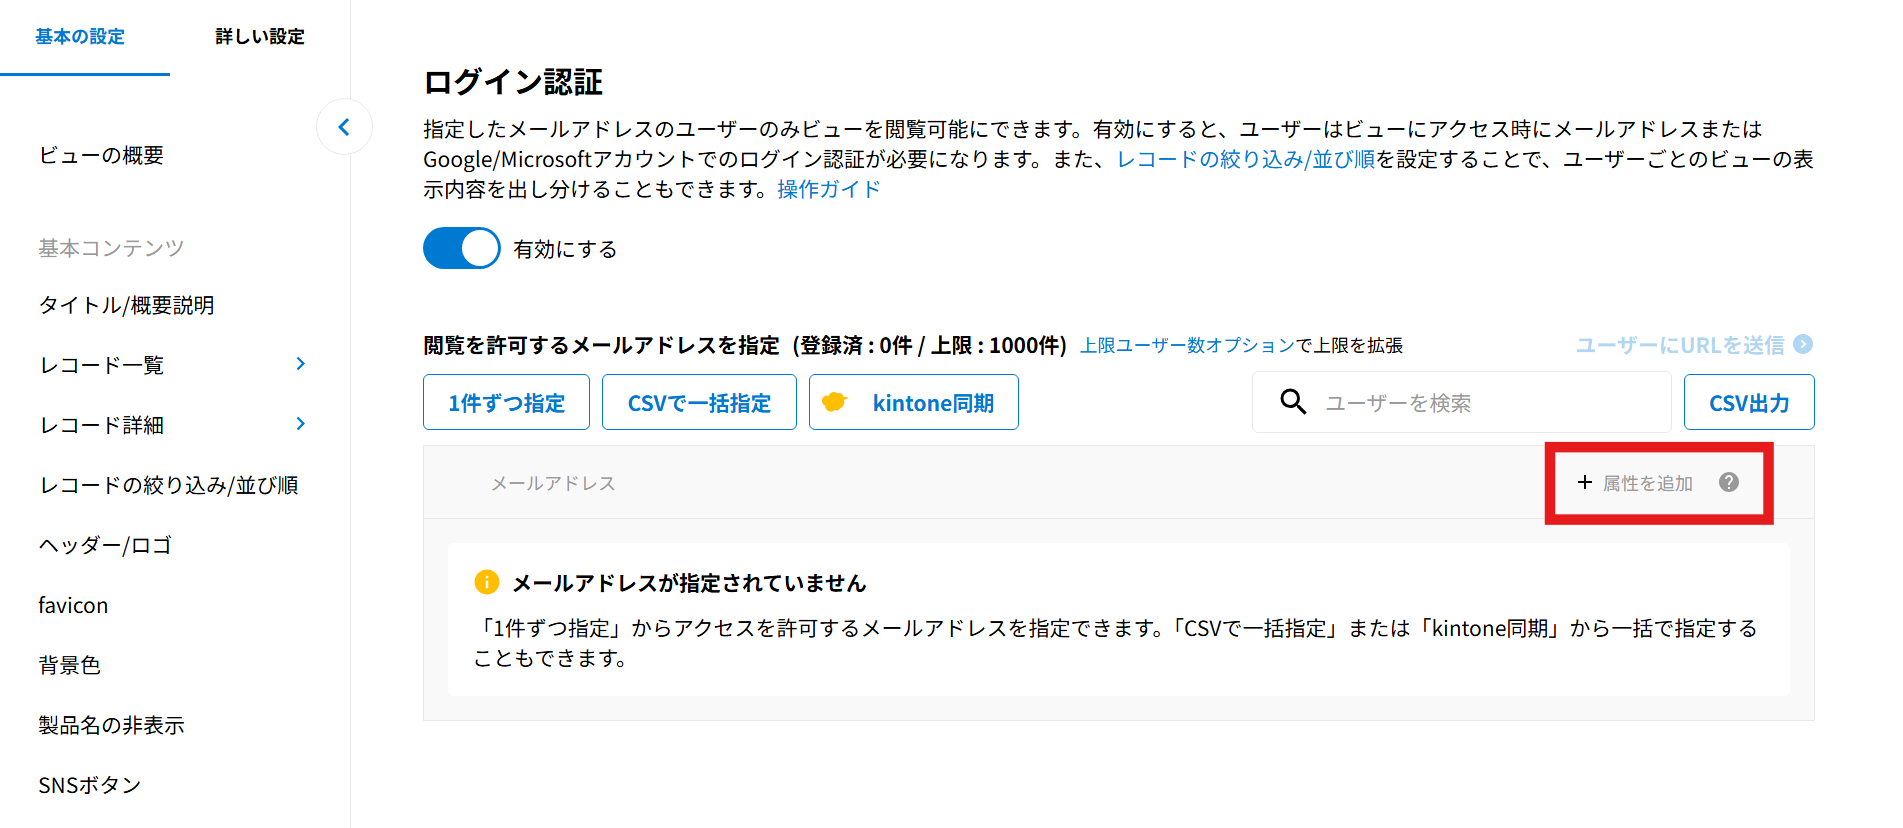
Task: Click the help question mark next to 属性を追加
Action: tap(1728, 482)
